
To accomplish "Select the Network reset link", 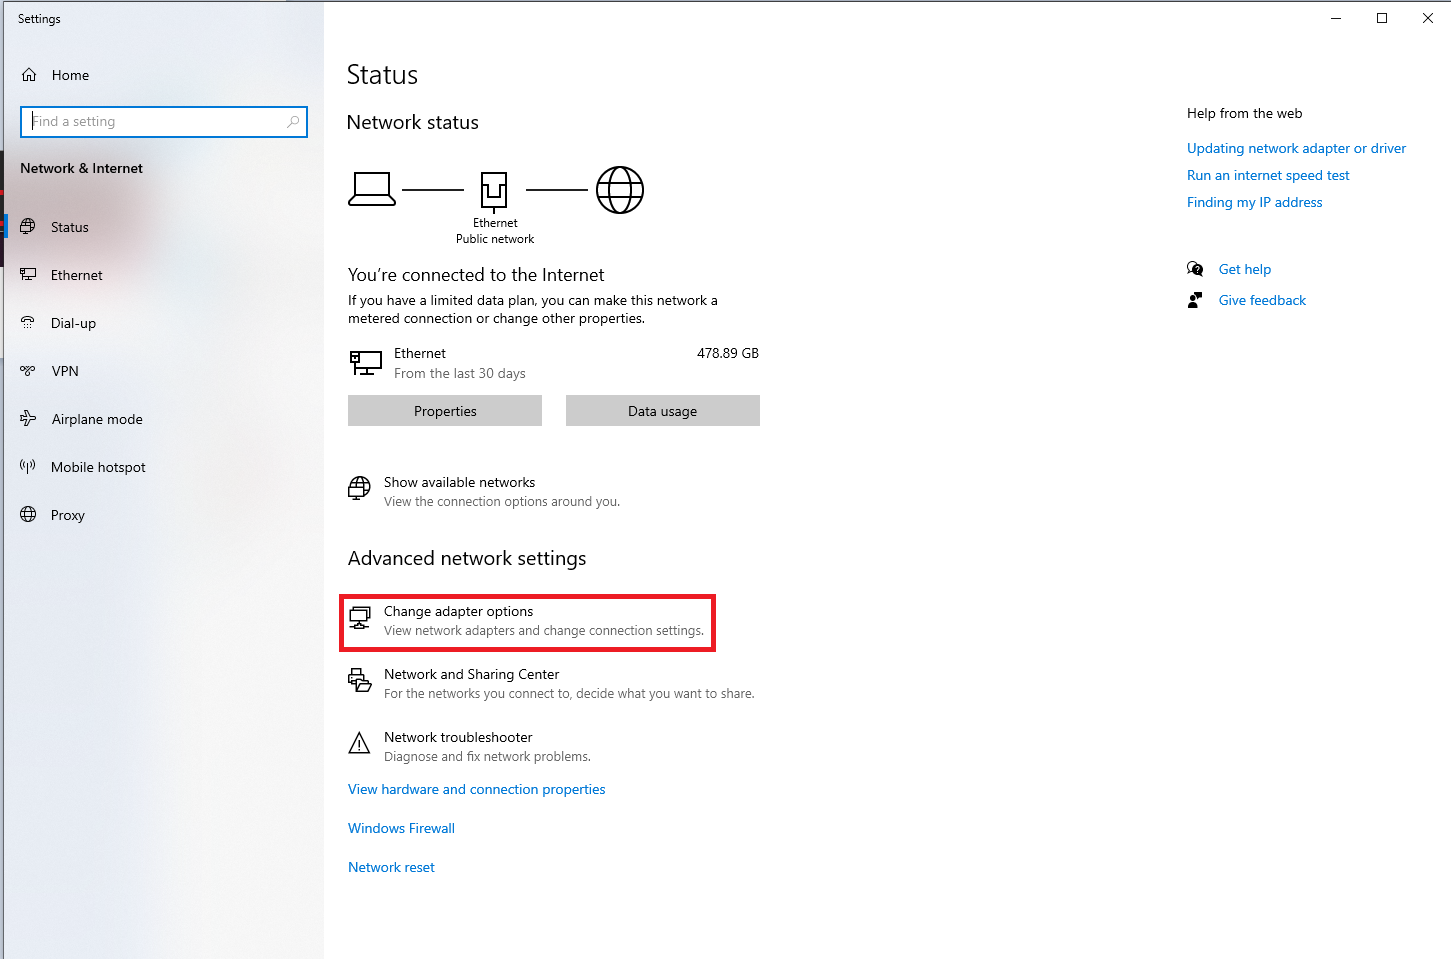I will tap(391, 867).
